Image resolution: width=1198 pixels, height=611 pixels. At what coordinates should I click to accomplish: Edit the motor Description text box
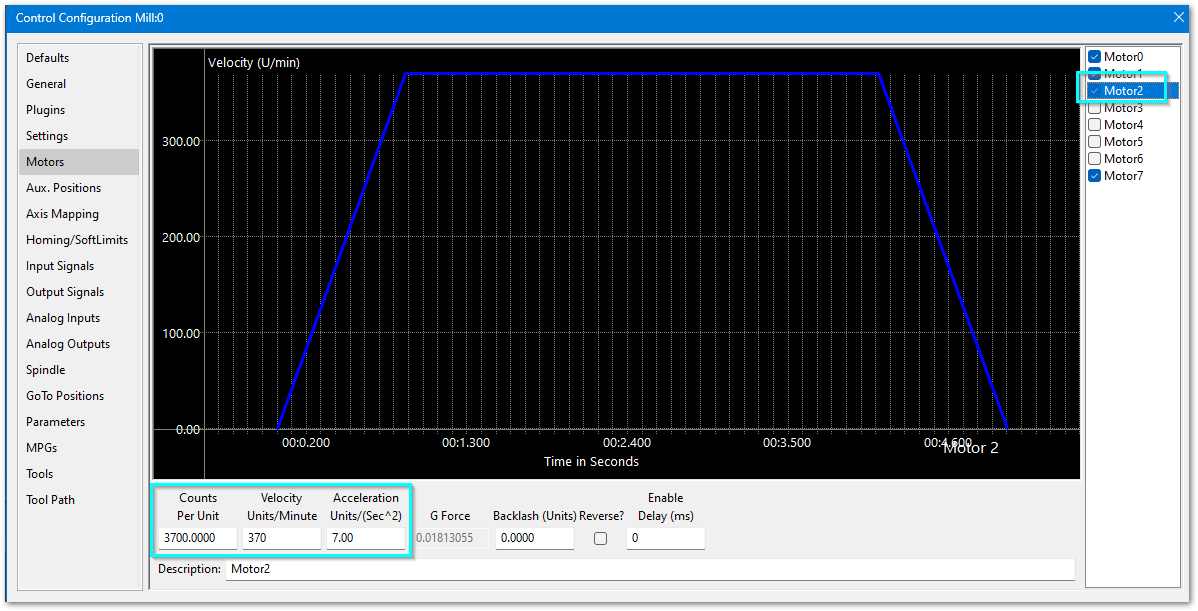coord(649,569)
